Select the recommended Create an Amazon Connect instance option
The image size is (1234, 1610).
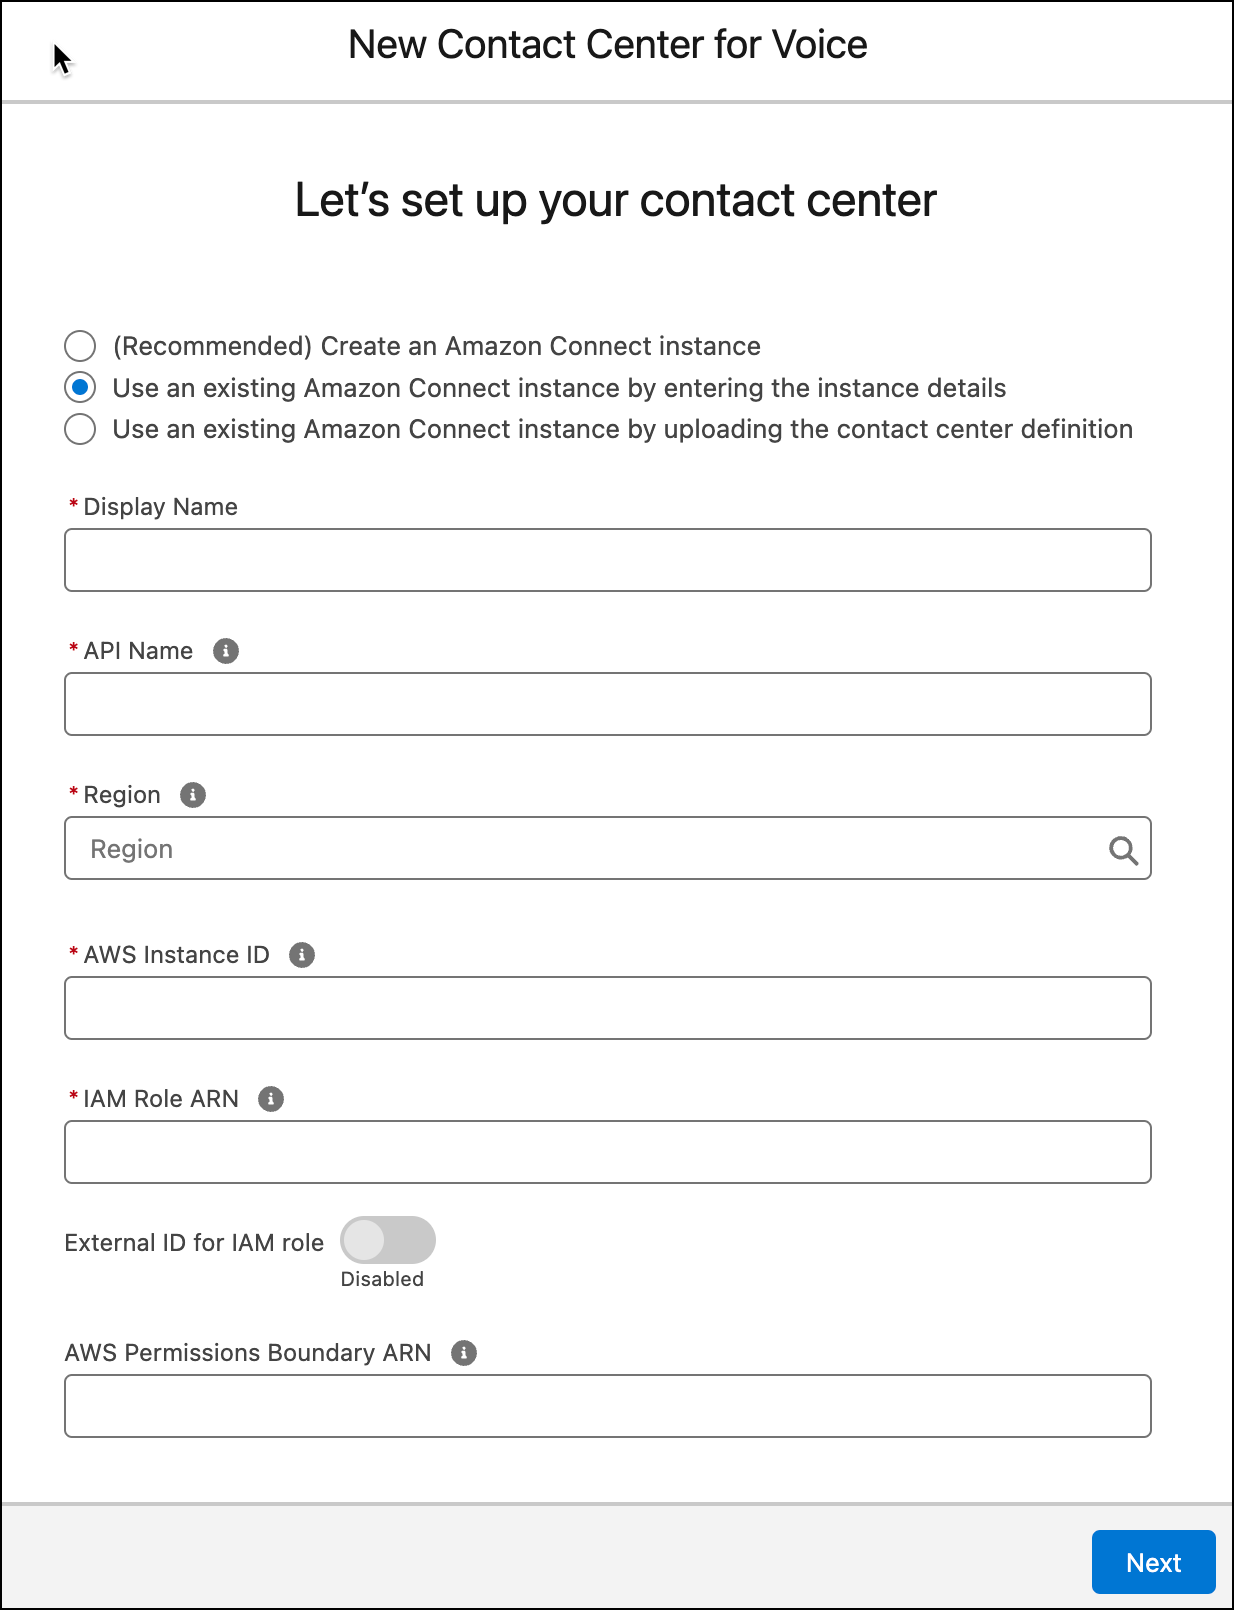80,345
